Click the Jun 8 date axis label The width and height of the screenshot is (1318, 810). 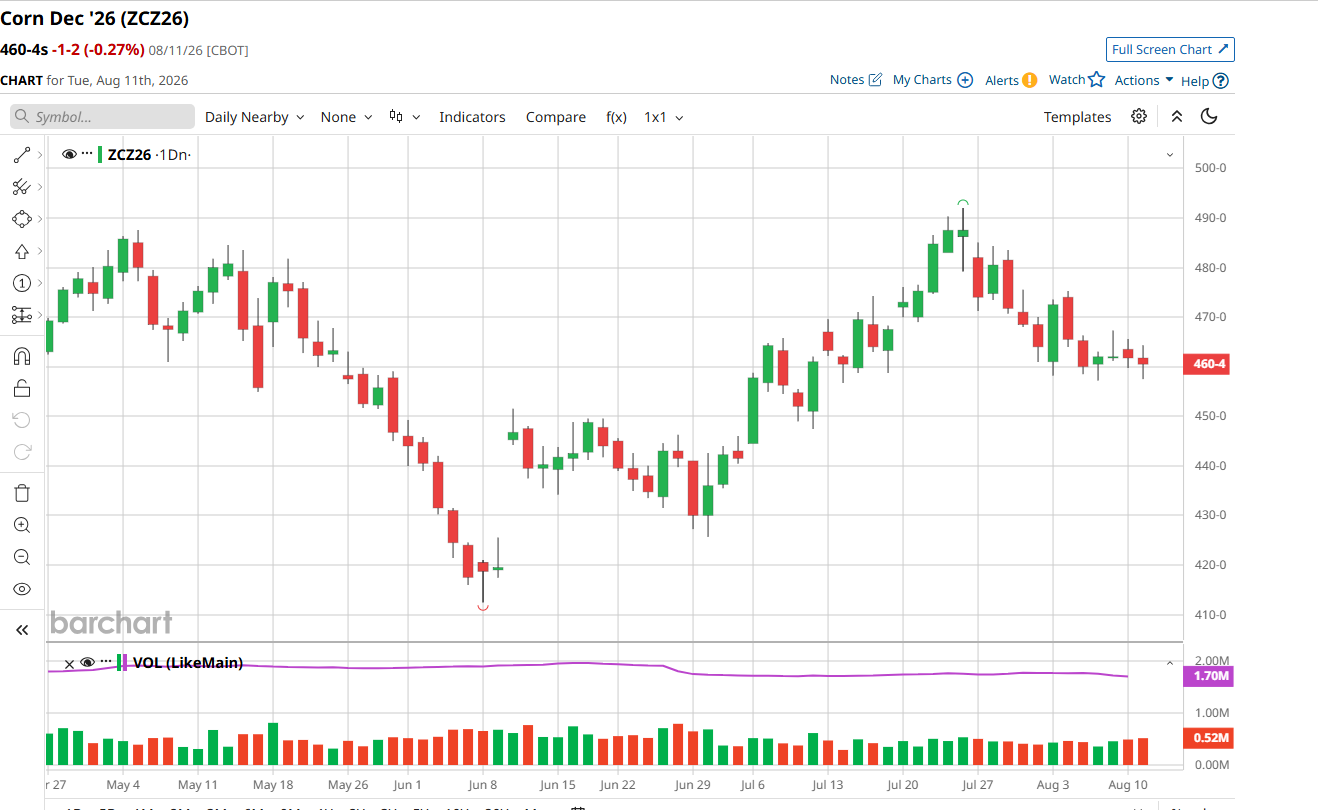[483, 785]
